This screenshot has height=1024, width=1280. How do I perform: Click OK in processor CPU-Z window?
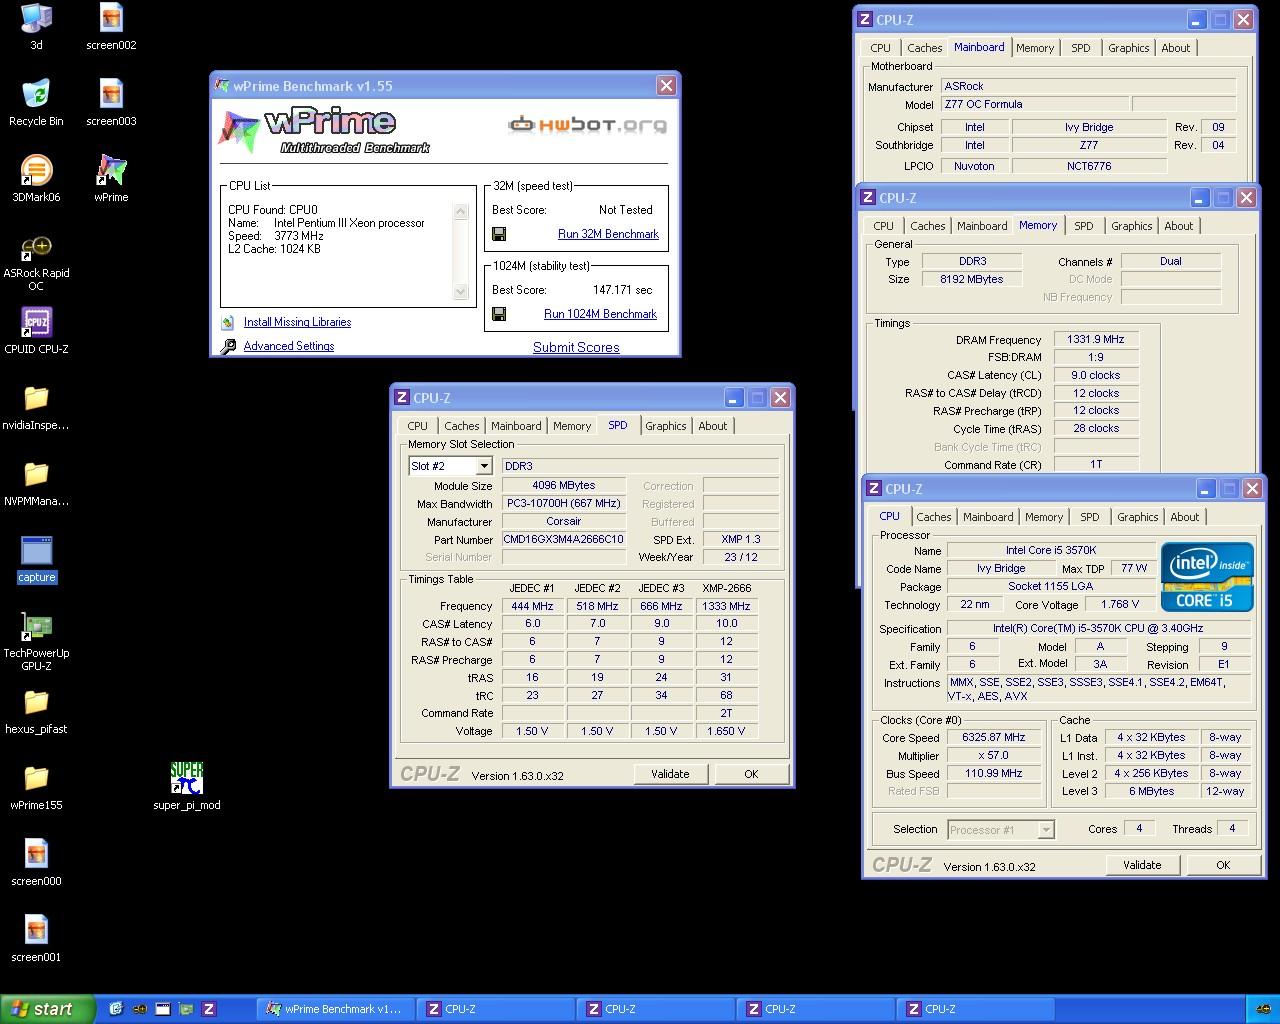tap(1223, 865)
